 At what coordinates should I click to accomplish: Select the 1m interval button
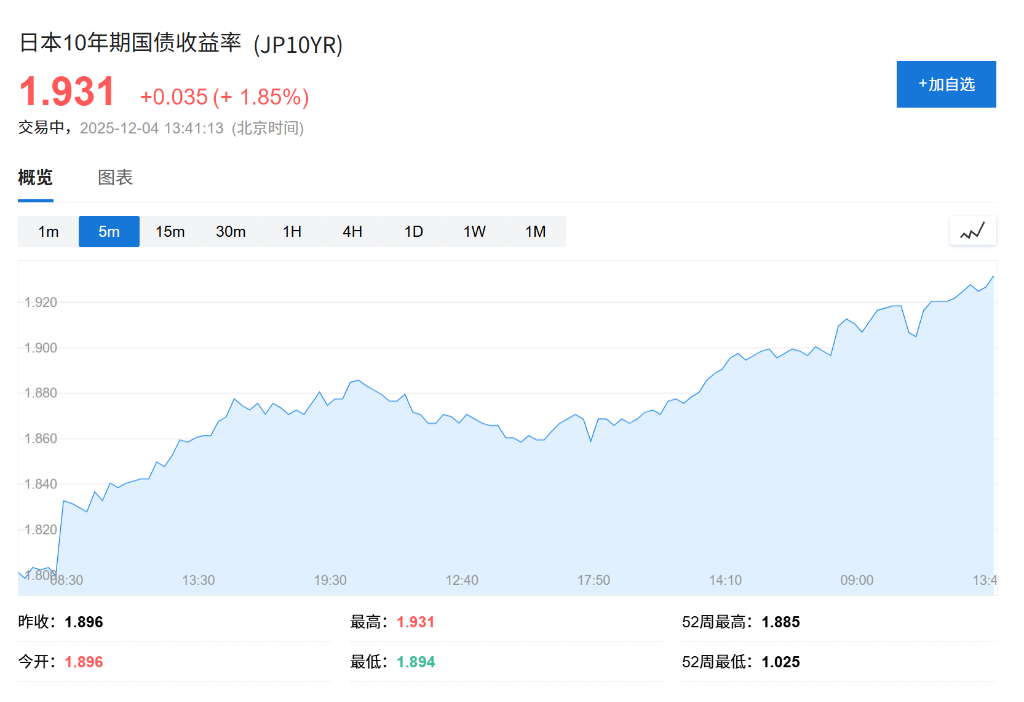47,231
